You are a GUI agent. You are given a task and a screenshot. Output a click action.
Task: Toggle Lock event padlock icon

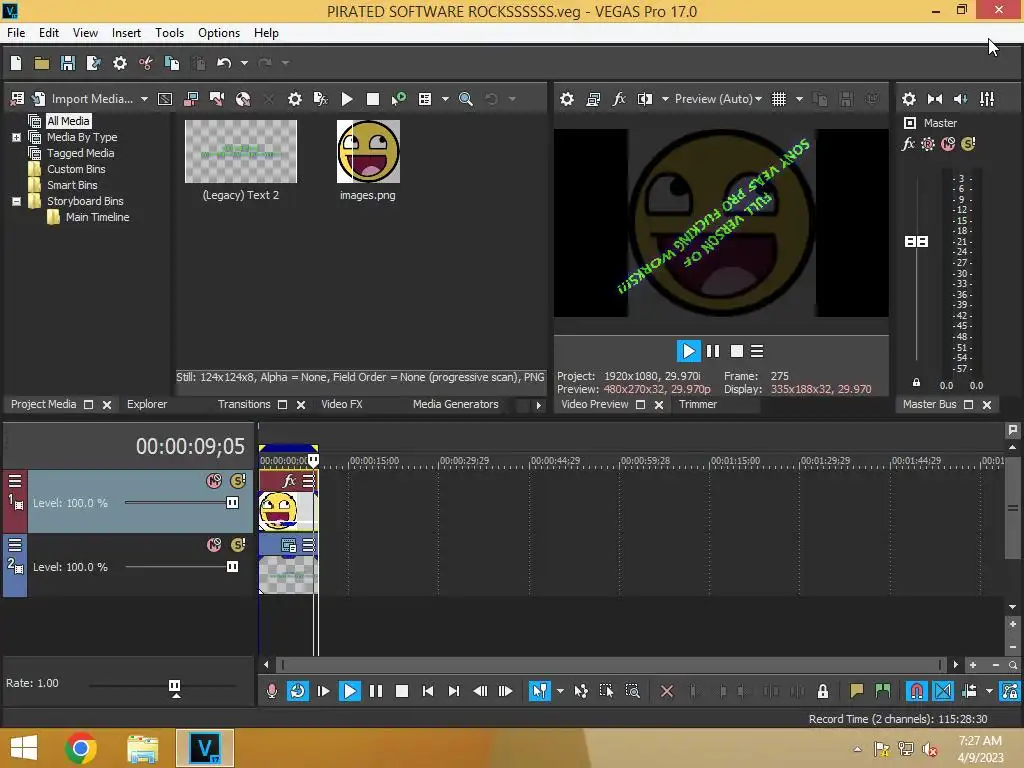click(x=823, y=691)
